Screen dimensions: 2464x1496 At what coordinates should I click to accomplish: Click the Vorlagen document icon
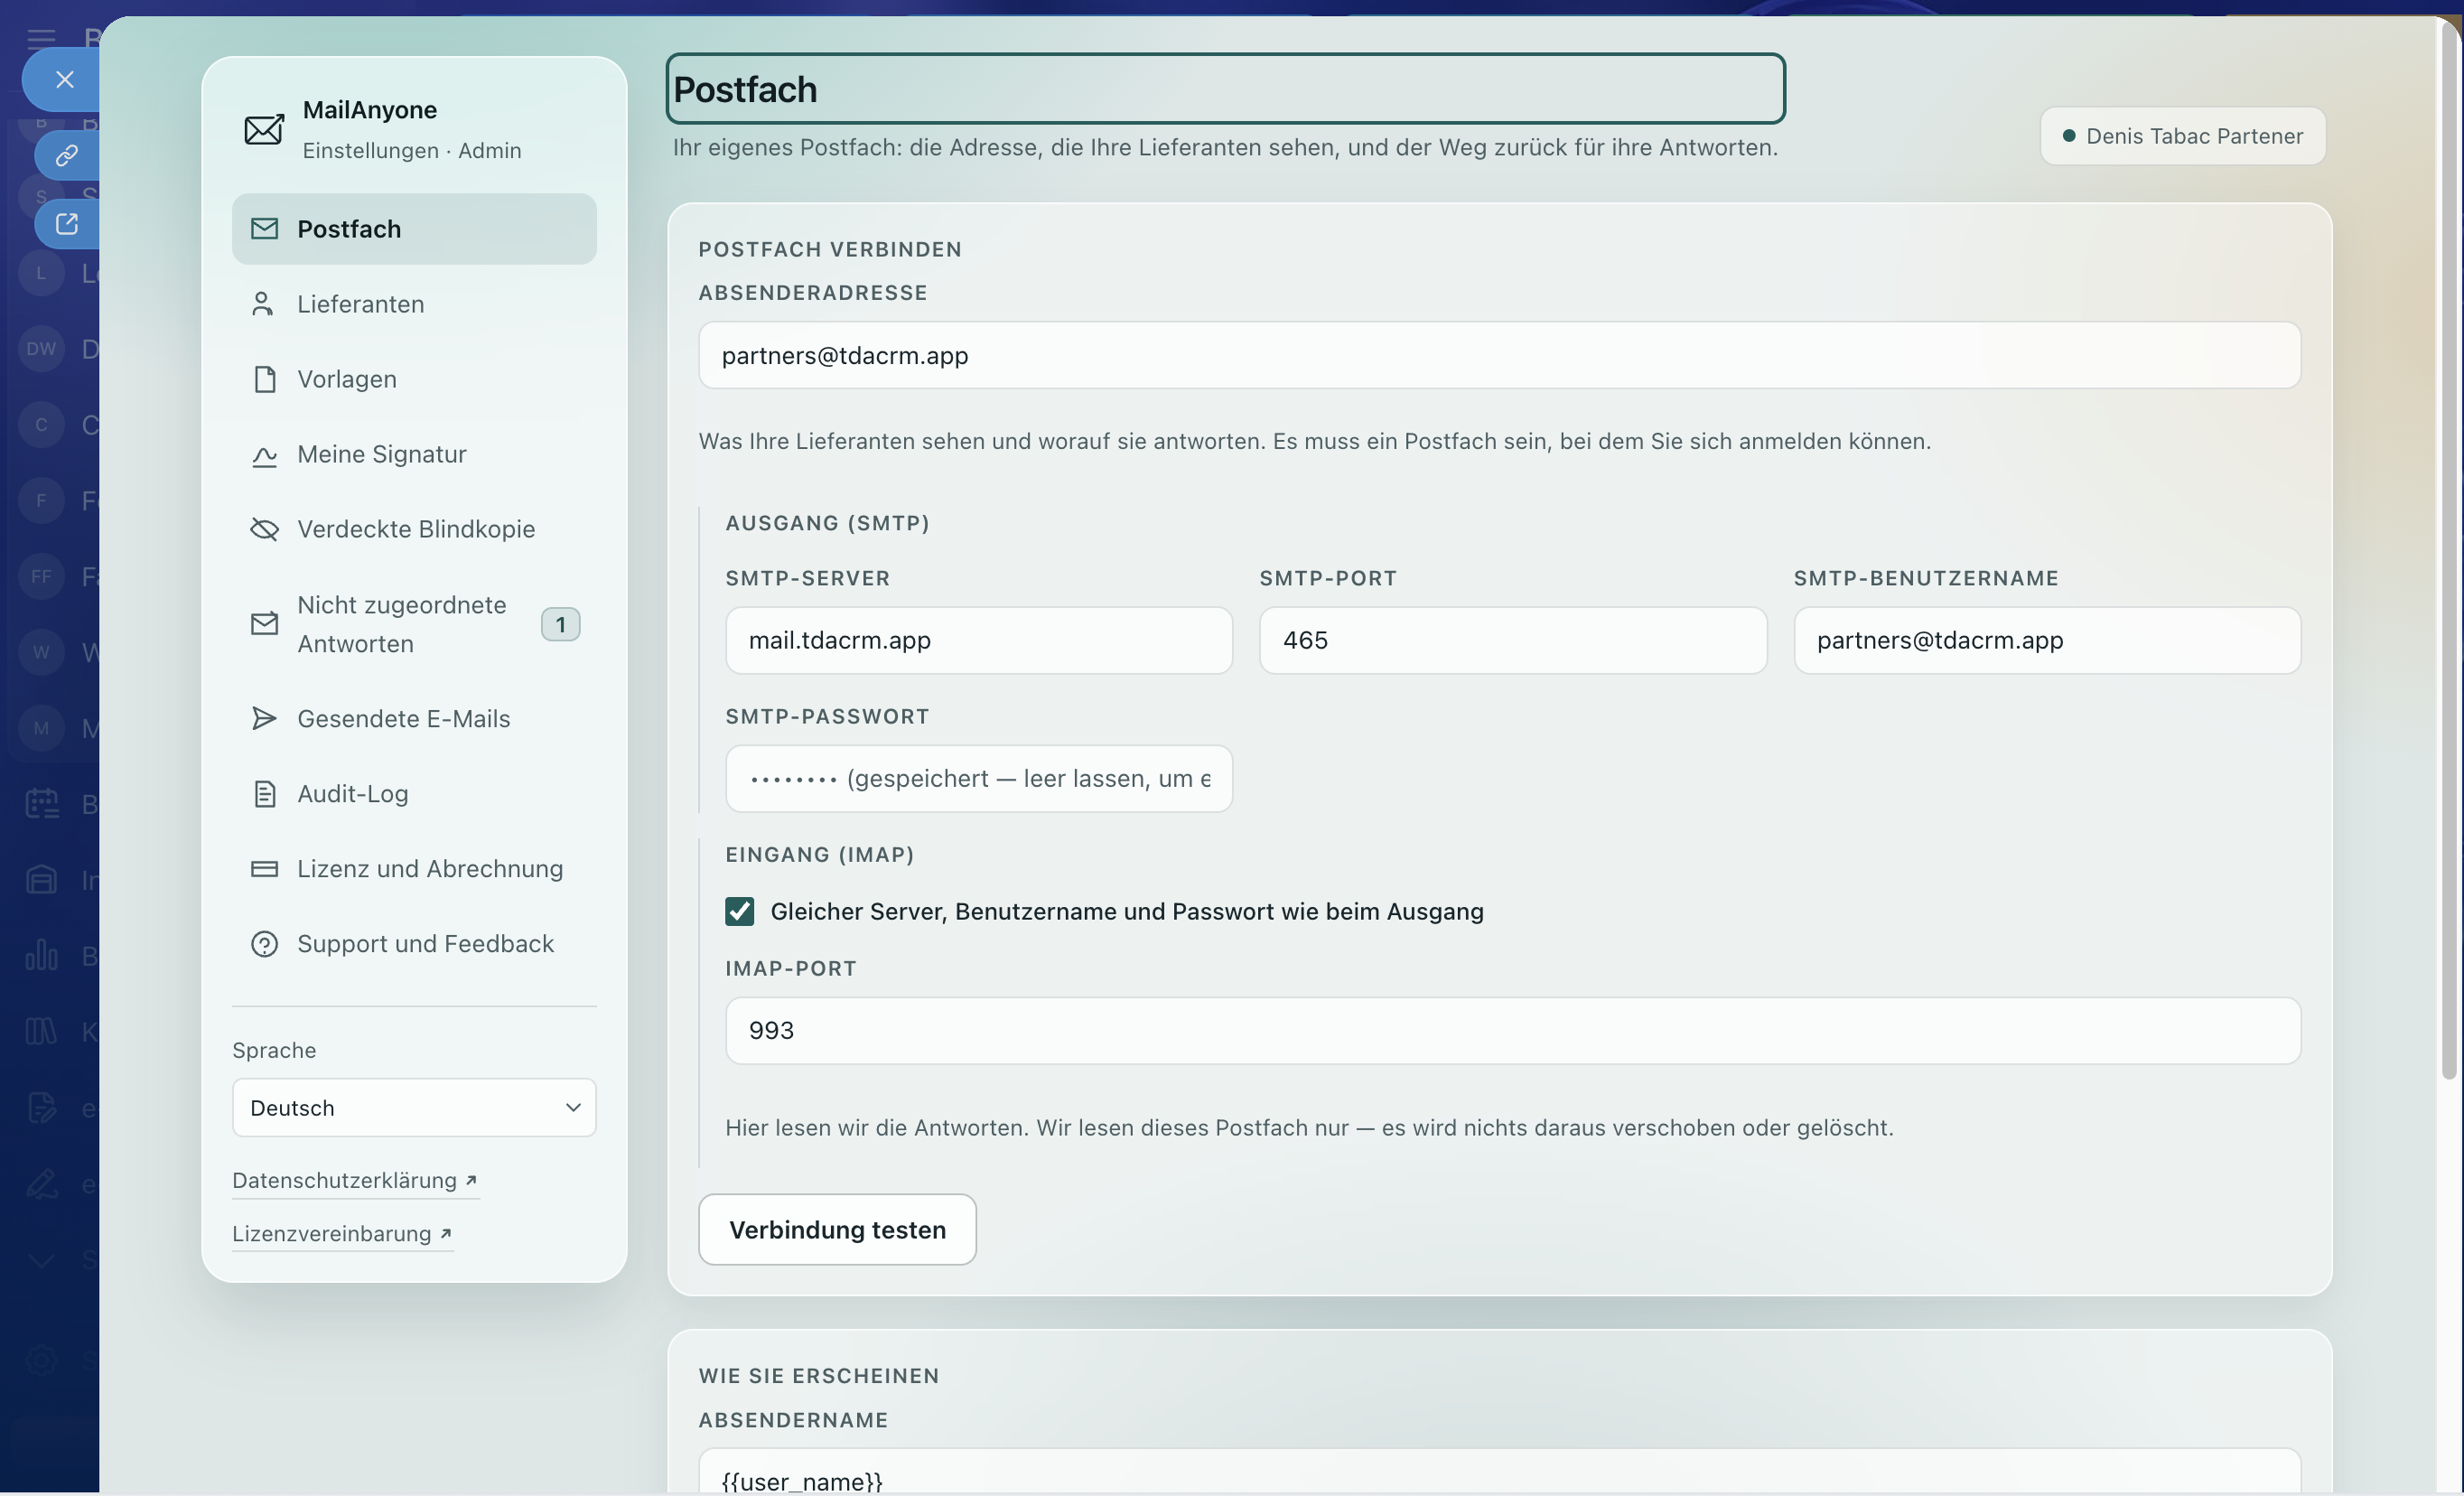coord(264,379)
